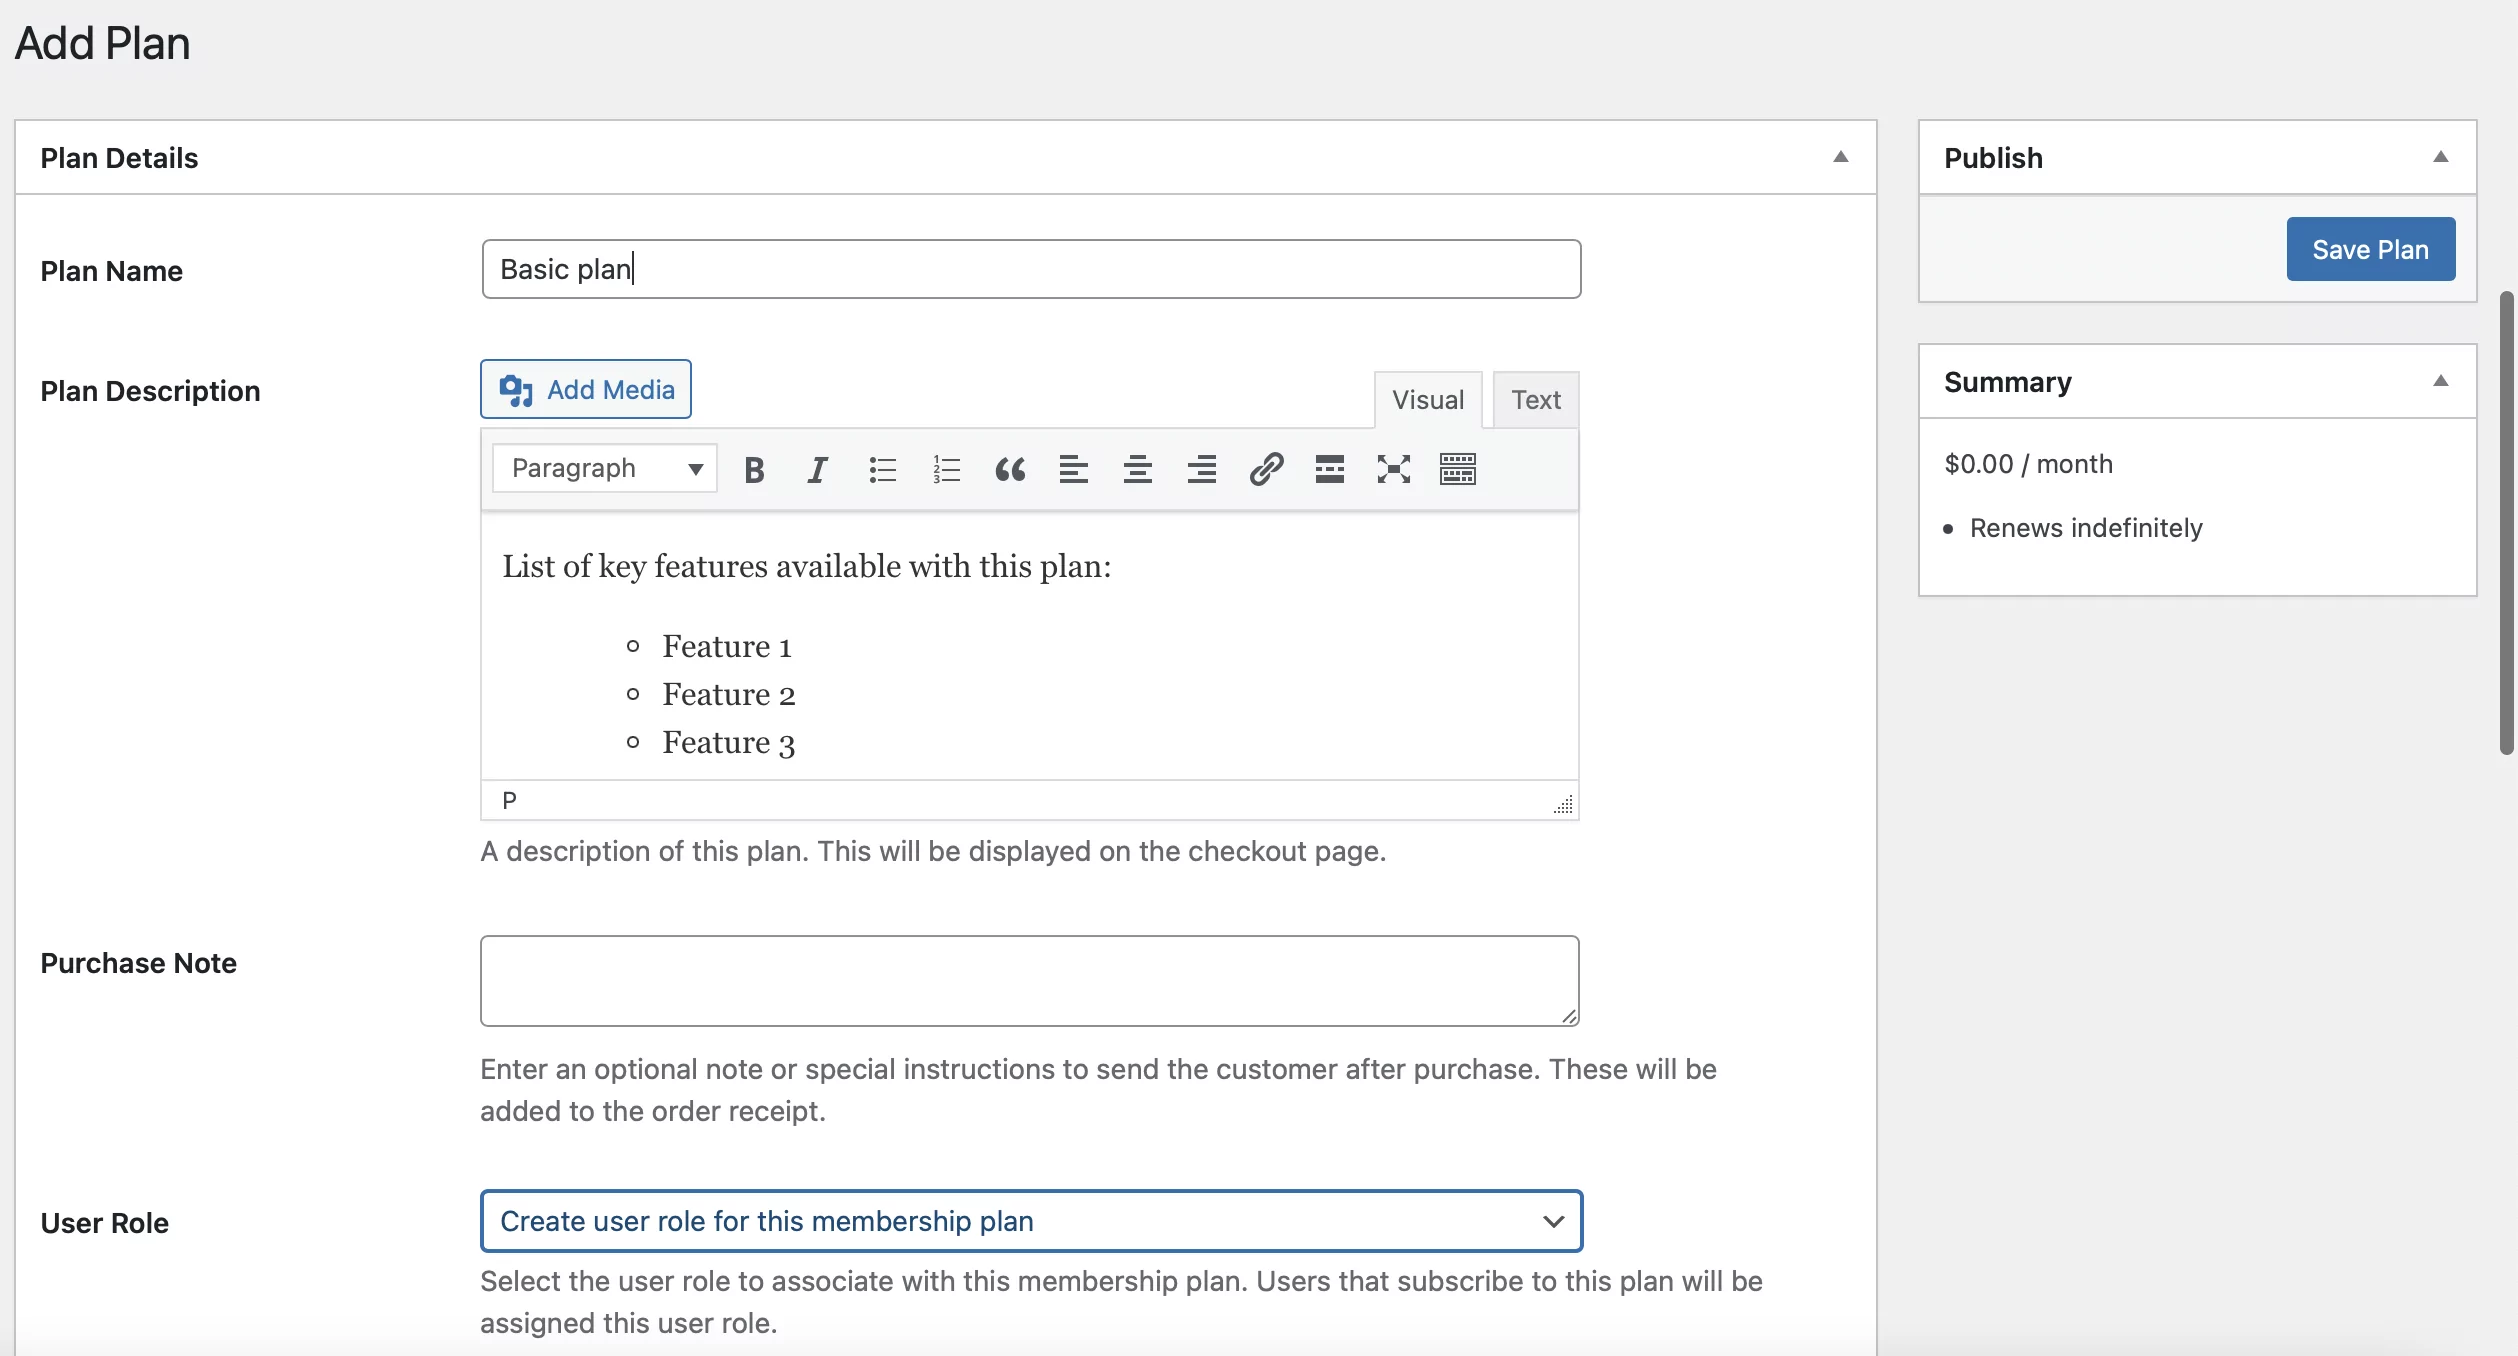Insert or edit a link
The height and width of the screenshot is (1356, 2518).
[x=1266, y=469]
